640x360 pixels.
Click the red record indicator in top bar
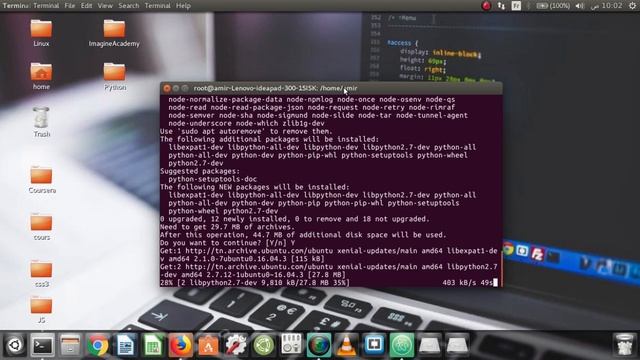click(486, 6)
